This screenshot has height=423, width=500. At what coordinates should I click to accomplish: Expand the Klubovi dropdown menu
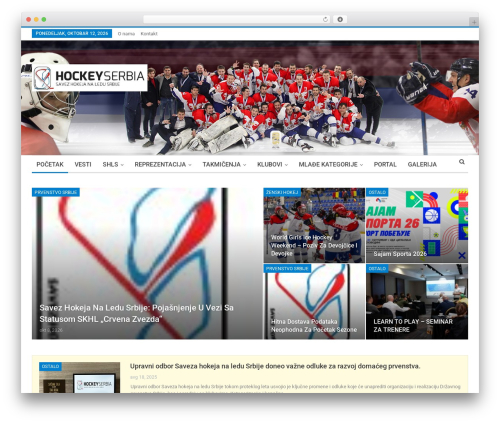pyautogui.click(x=272, y=164)
